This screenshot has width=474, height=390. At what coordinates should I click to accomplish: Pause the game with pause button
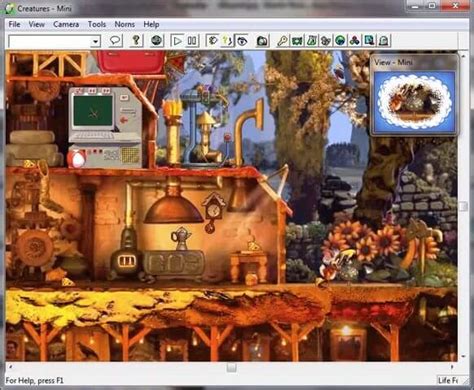pos(192,41)
